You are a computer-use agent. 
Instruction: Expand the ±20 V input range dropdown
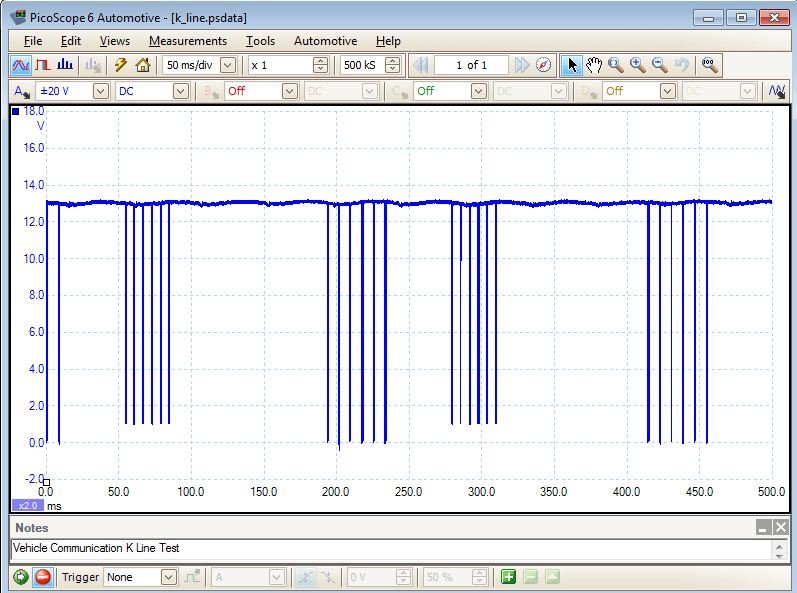100,91
